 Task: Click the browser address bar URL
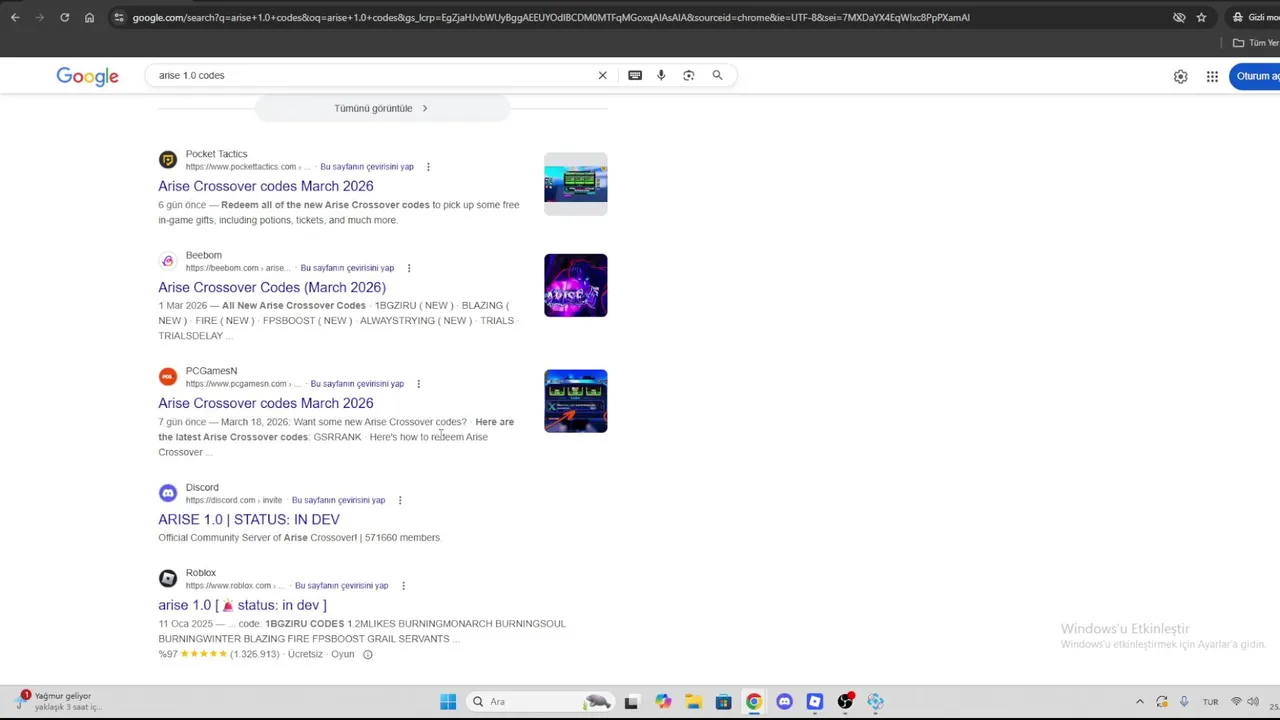[x=550, y=17]
